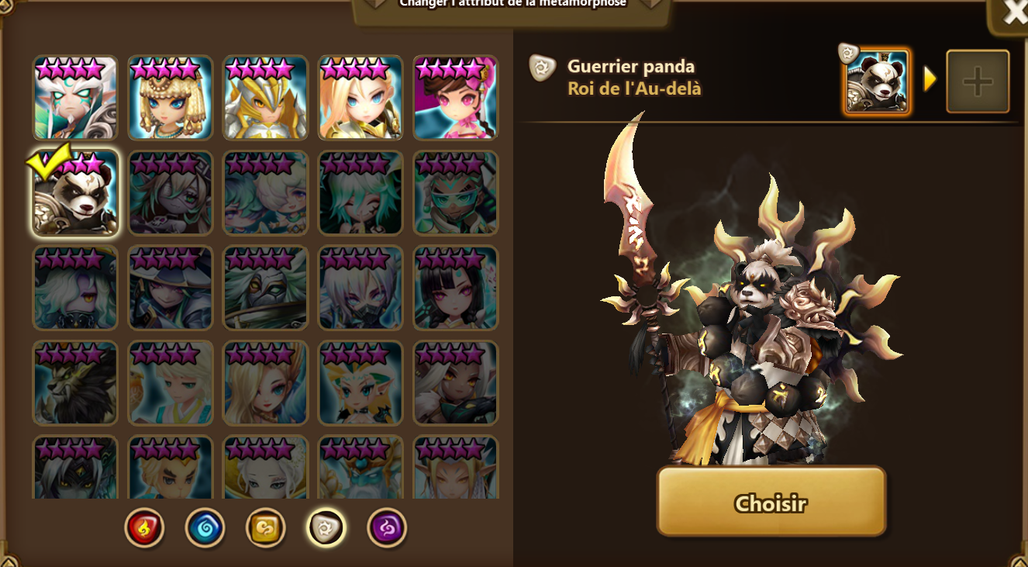
Task: Select the blonde blue-eyed girl top row thumbnail
Action: coord(361,98)
